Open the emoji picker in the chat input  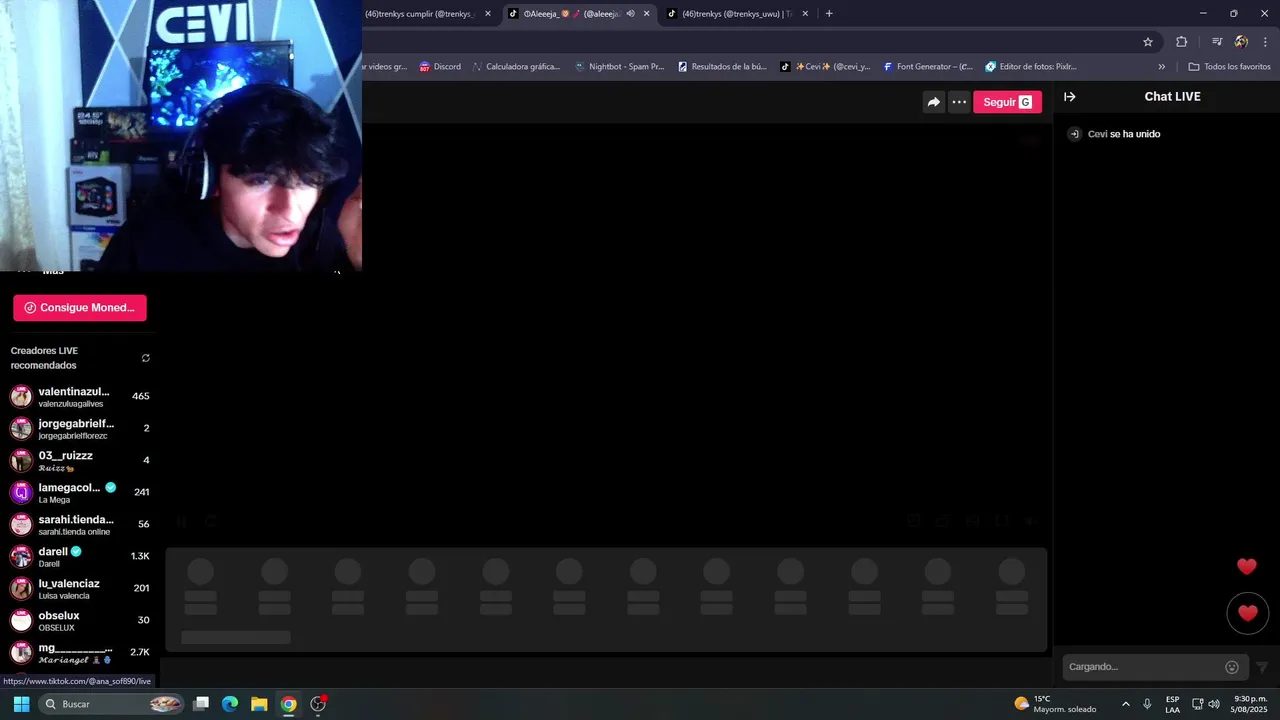click(x=1232, y=667)
